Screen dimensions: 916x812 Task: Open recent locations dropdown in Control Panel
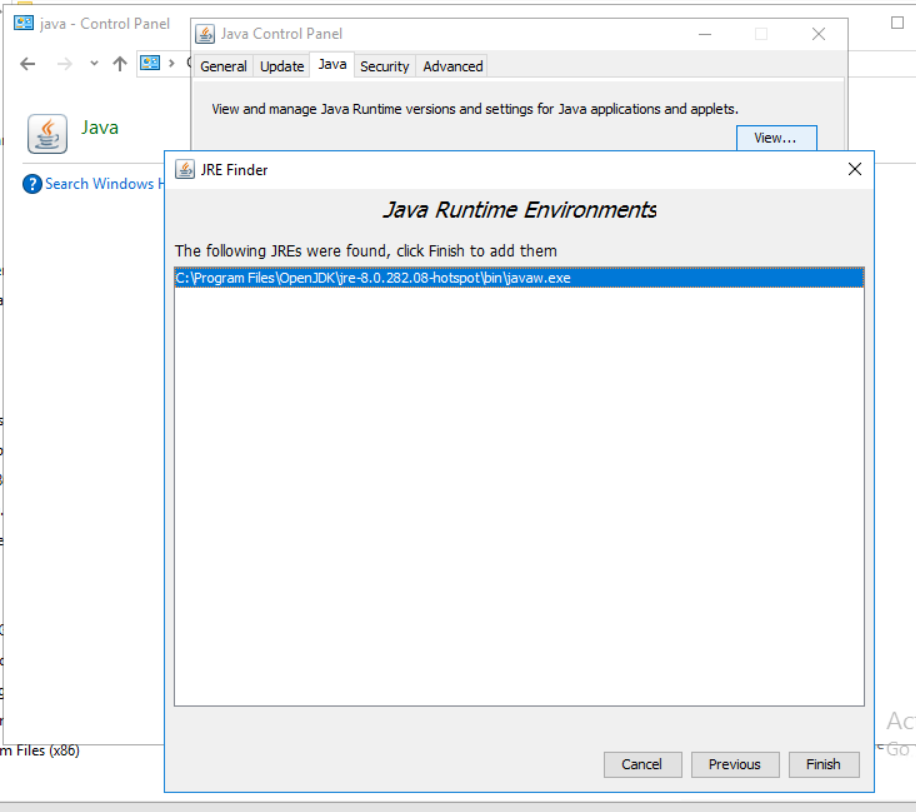tap(94, 64)
